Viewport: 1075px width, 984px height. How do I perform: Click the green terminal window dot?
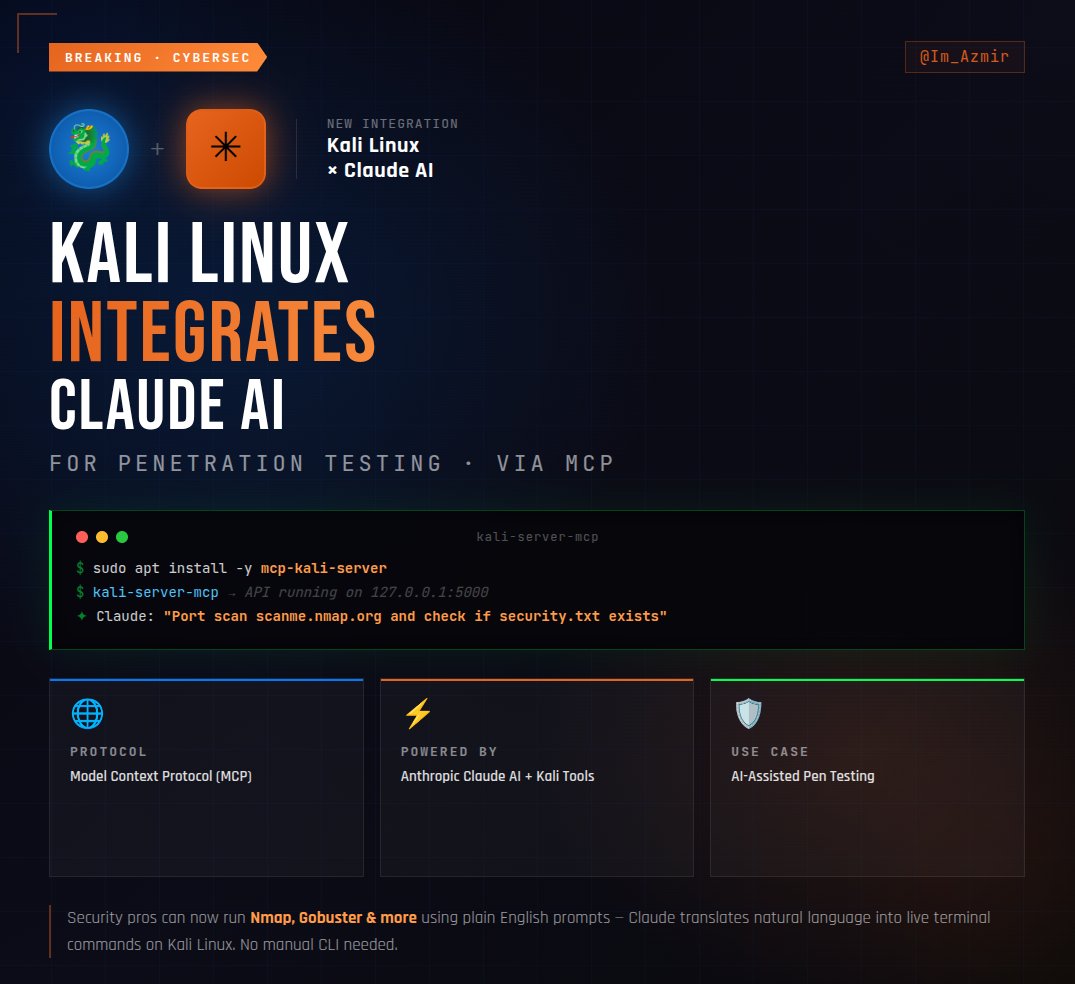[122, 537]
